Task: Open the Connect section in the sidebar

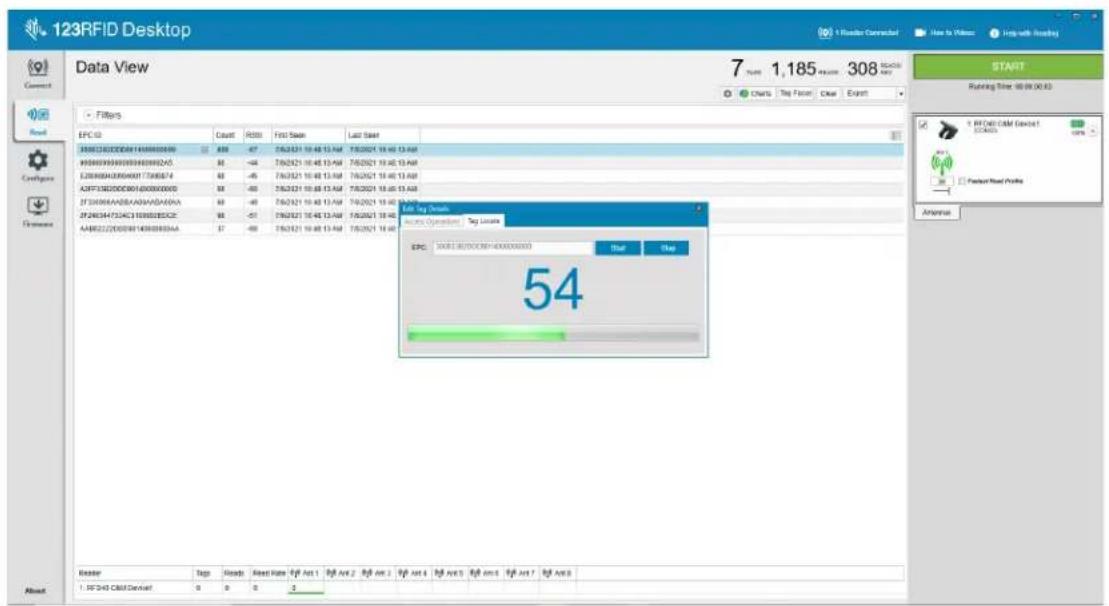Action: [x=37, y=74]
